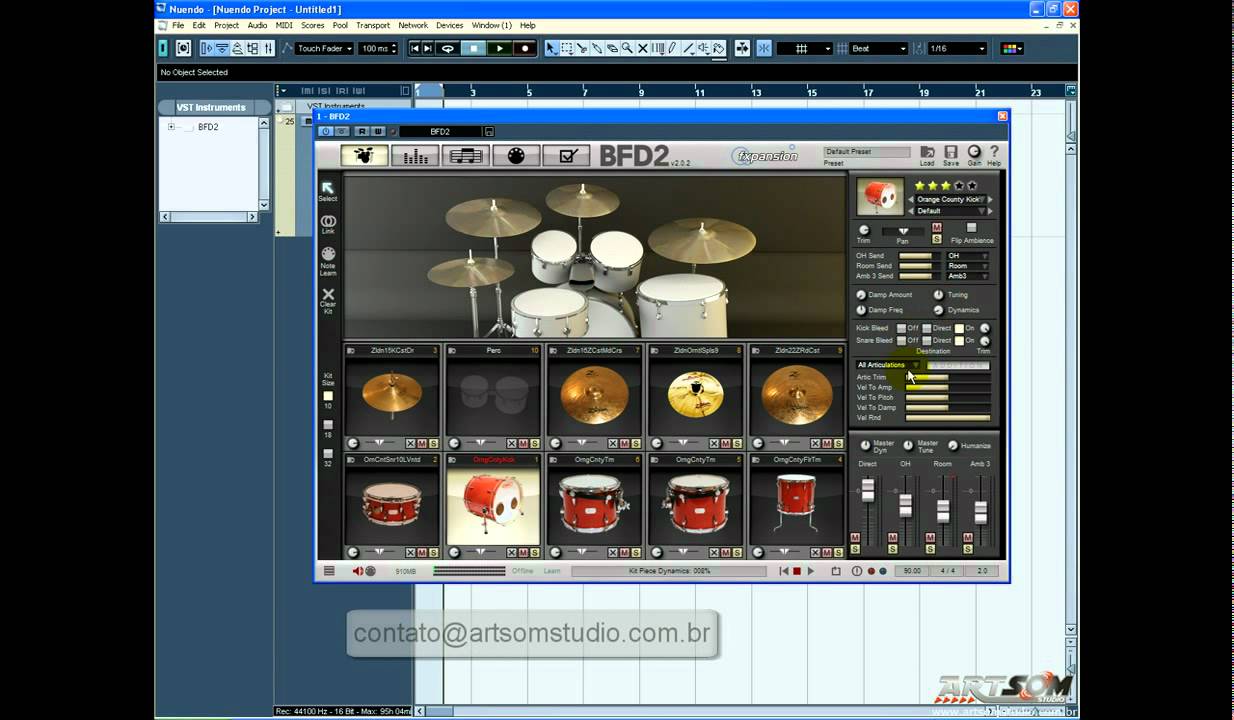This screenshot has width=1234, height=720.
Task: Click BFD2 groove transport play arrow
Action: click(x=810, y=571)
